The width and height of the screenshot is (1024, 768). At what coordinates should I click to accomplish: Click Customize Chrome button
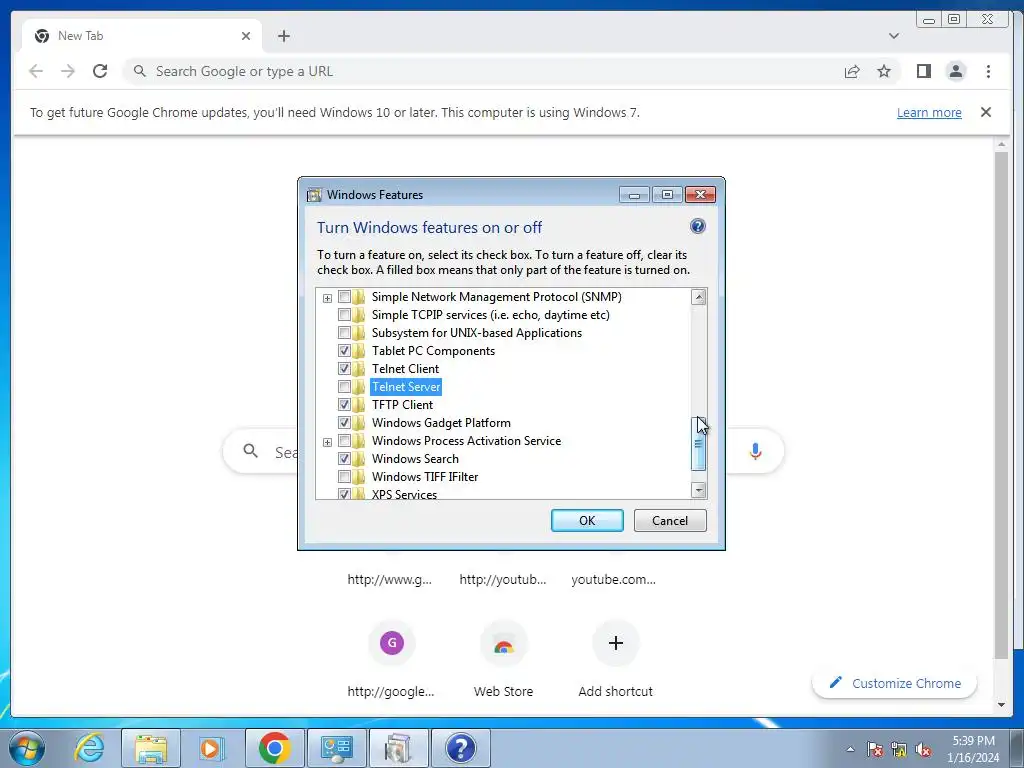coord(895,683)
